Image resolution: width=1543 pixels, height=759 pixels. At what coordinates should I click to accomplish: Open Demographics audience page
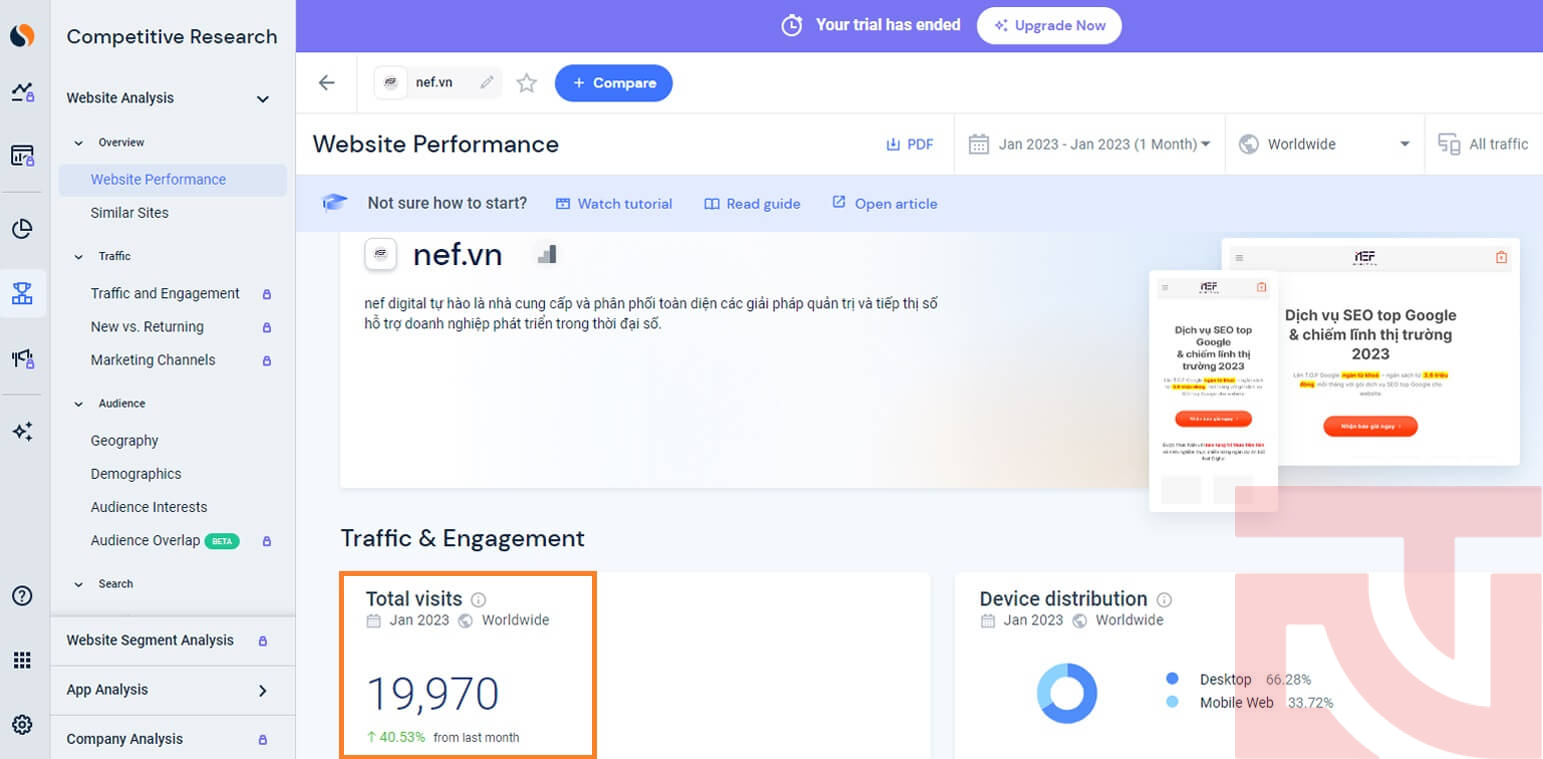136,474
